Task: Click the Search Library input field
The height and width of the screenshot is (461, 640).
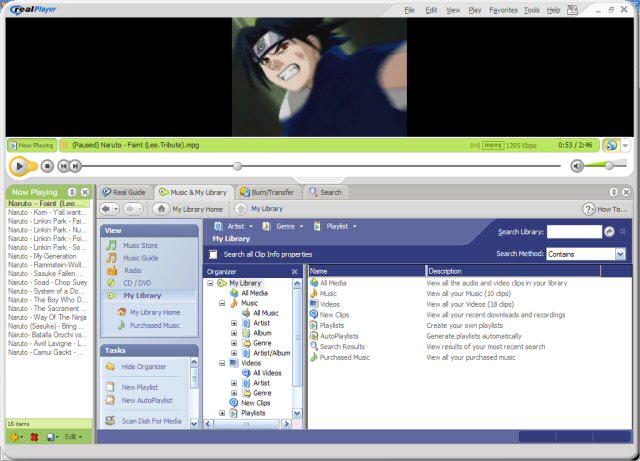Action: [x=574, y=232]
